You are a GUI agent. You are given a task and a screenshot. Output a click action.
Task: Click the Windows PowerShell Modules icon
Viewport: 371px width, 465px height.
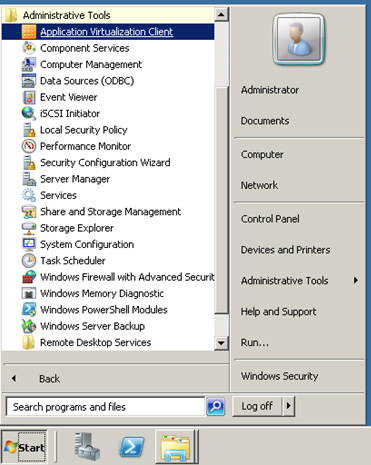pyautogui.click(x=29, y=310)
